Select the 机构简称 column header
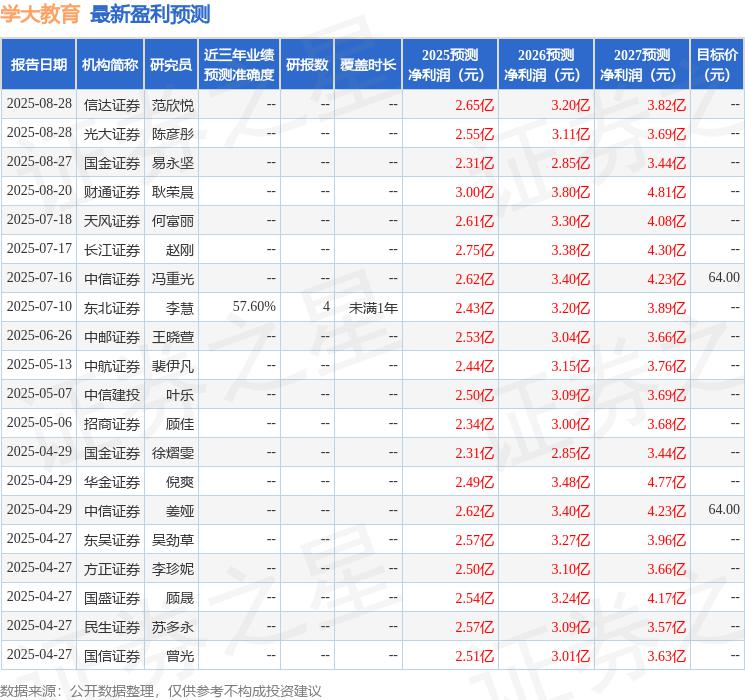Image resolution: width=745 pixels, height=700 pixels. tap(110, 65)
